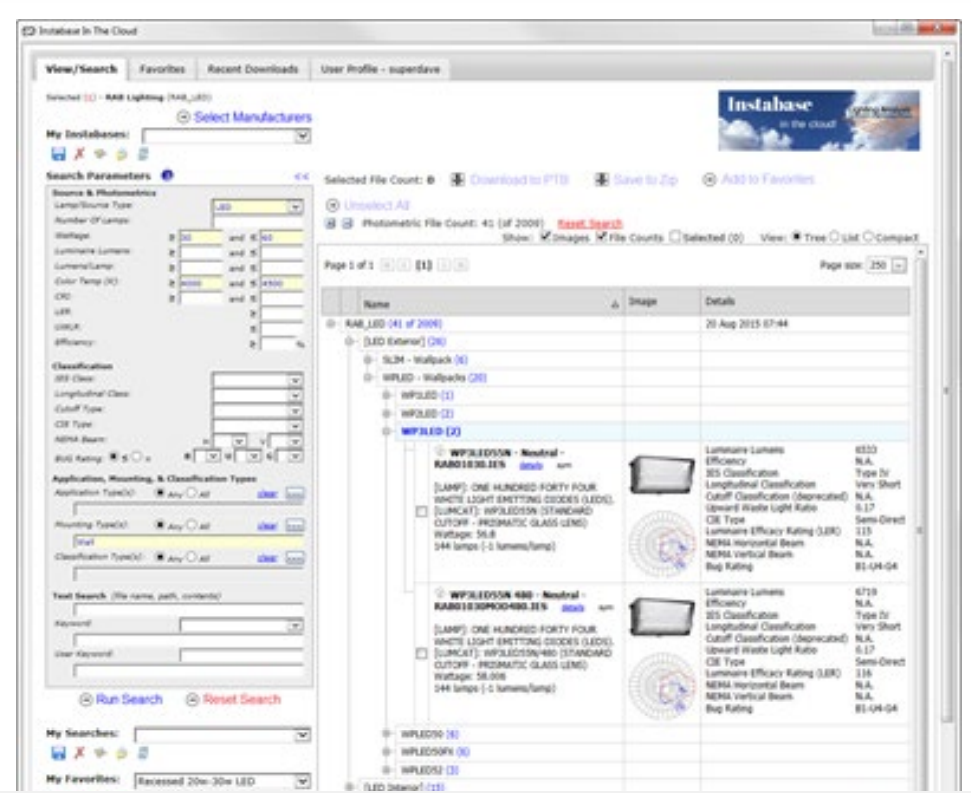Click the Unselect All icon
Image resolution: width=971 pixels, height=793 pixels.
(x=334, y=201)
